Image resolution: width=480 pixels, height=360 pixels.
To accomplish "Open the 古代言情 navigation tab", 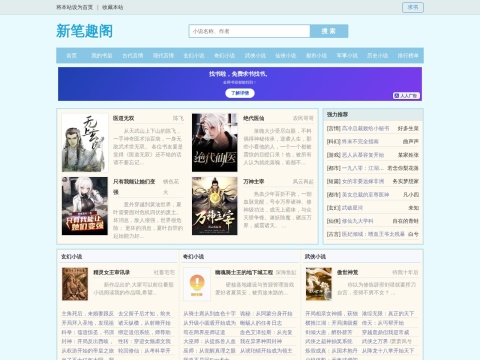I will click(x=132, y=56).
